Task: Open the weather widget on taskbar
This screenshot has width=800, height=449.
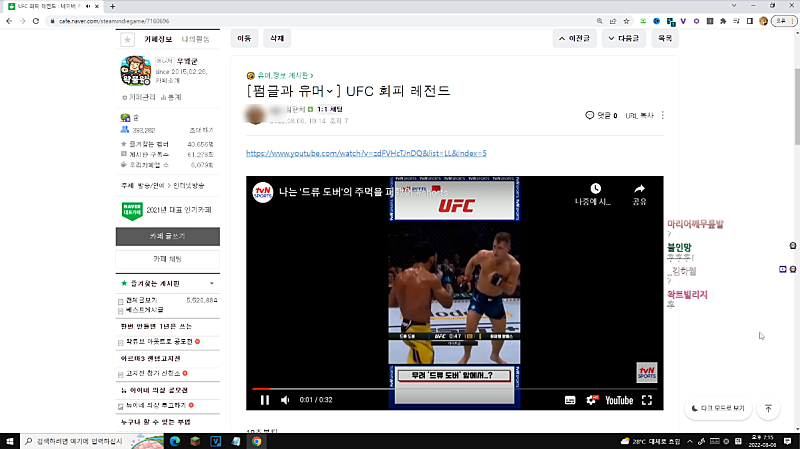Action: (651, 441)
